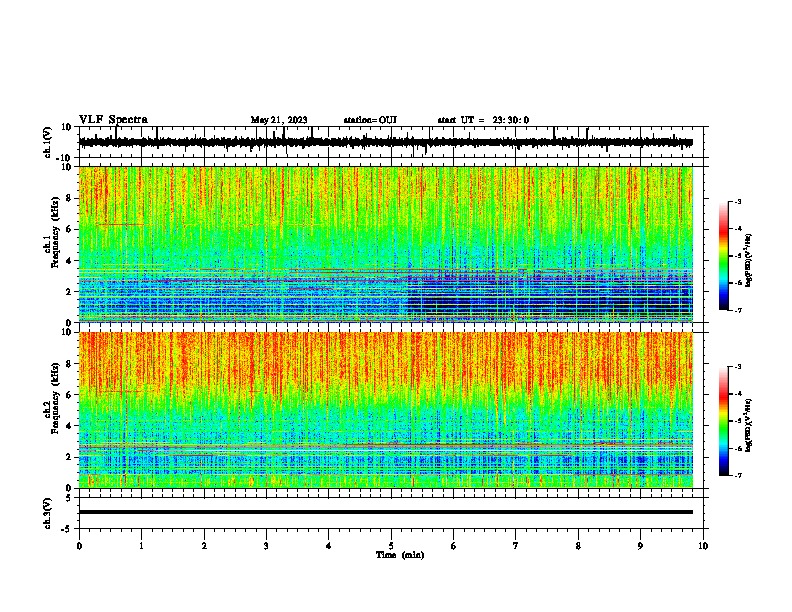The width and height of the screenshot is (792, 612).
Task: Click the ch.1 "Frequency (kHz)" axis label
Action: pos(55,233)
